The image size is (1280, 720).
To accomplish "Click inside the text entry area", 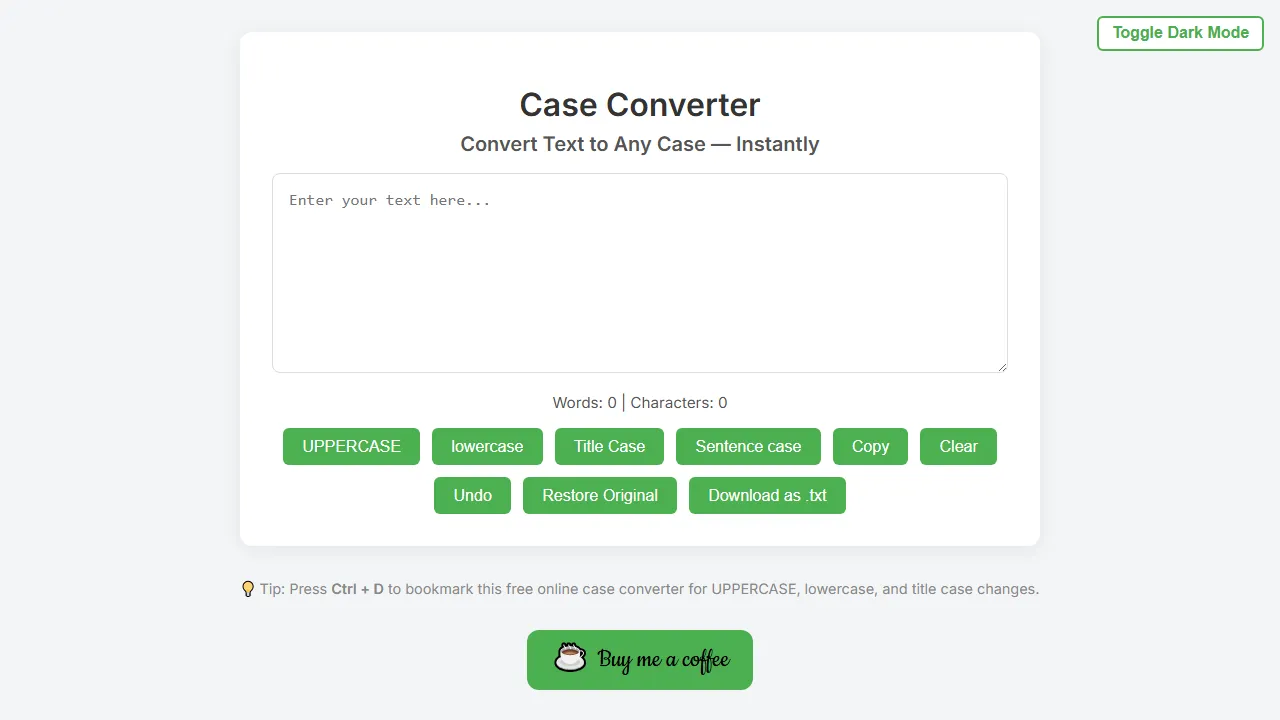I will coord(640,273).
